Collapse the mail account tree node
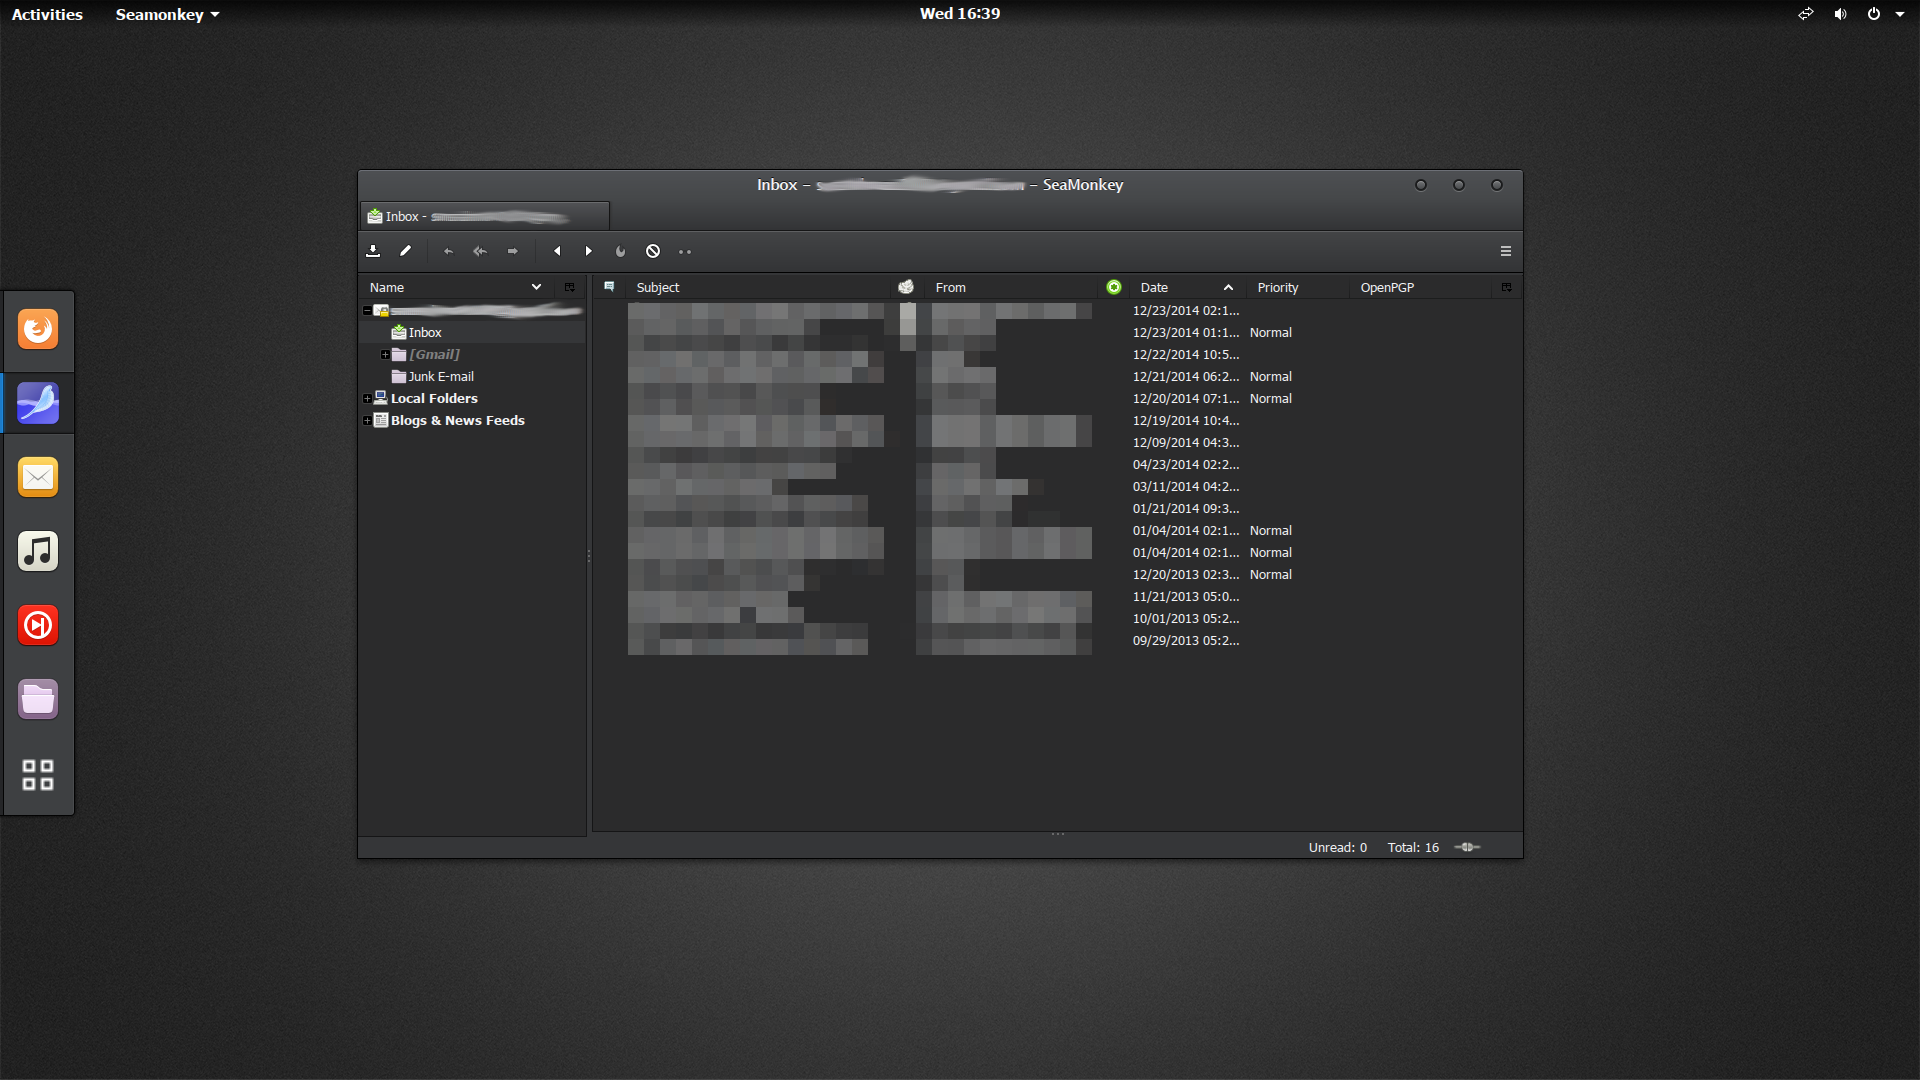Image resolution: width=1920 pixels, height=1080 pixels. coord(367,310)
